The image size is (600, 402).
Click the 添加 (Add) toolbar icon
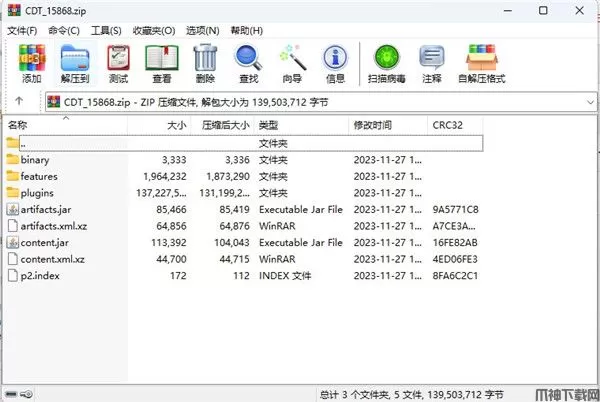[x=32, y=58]
